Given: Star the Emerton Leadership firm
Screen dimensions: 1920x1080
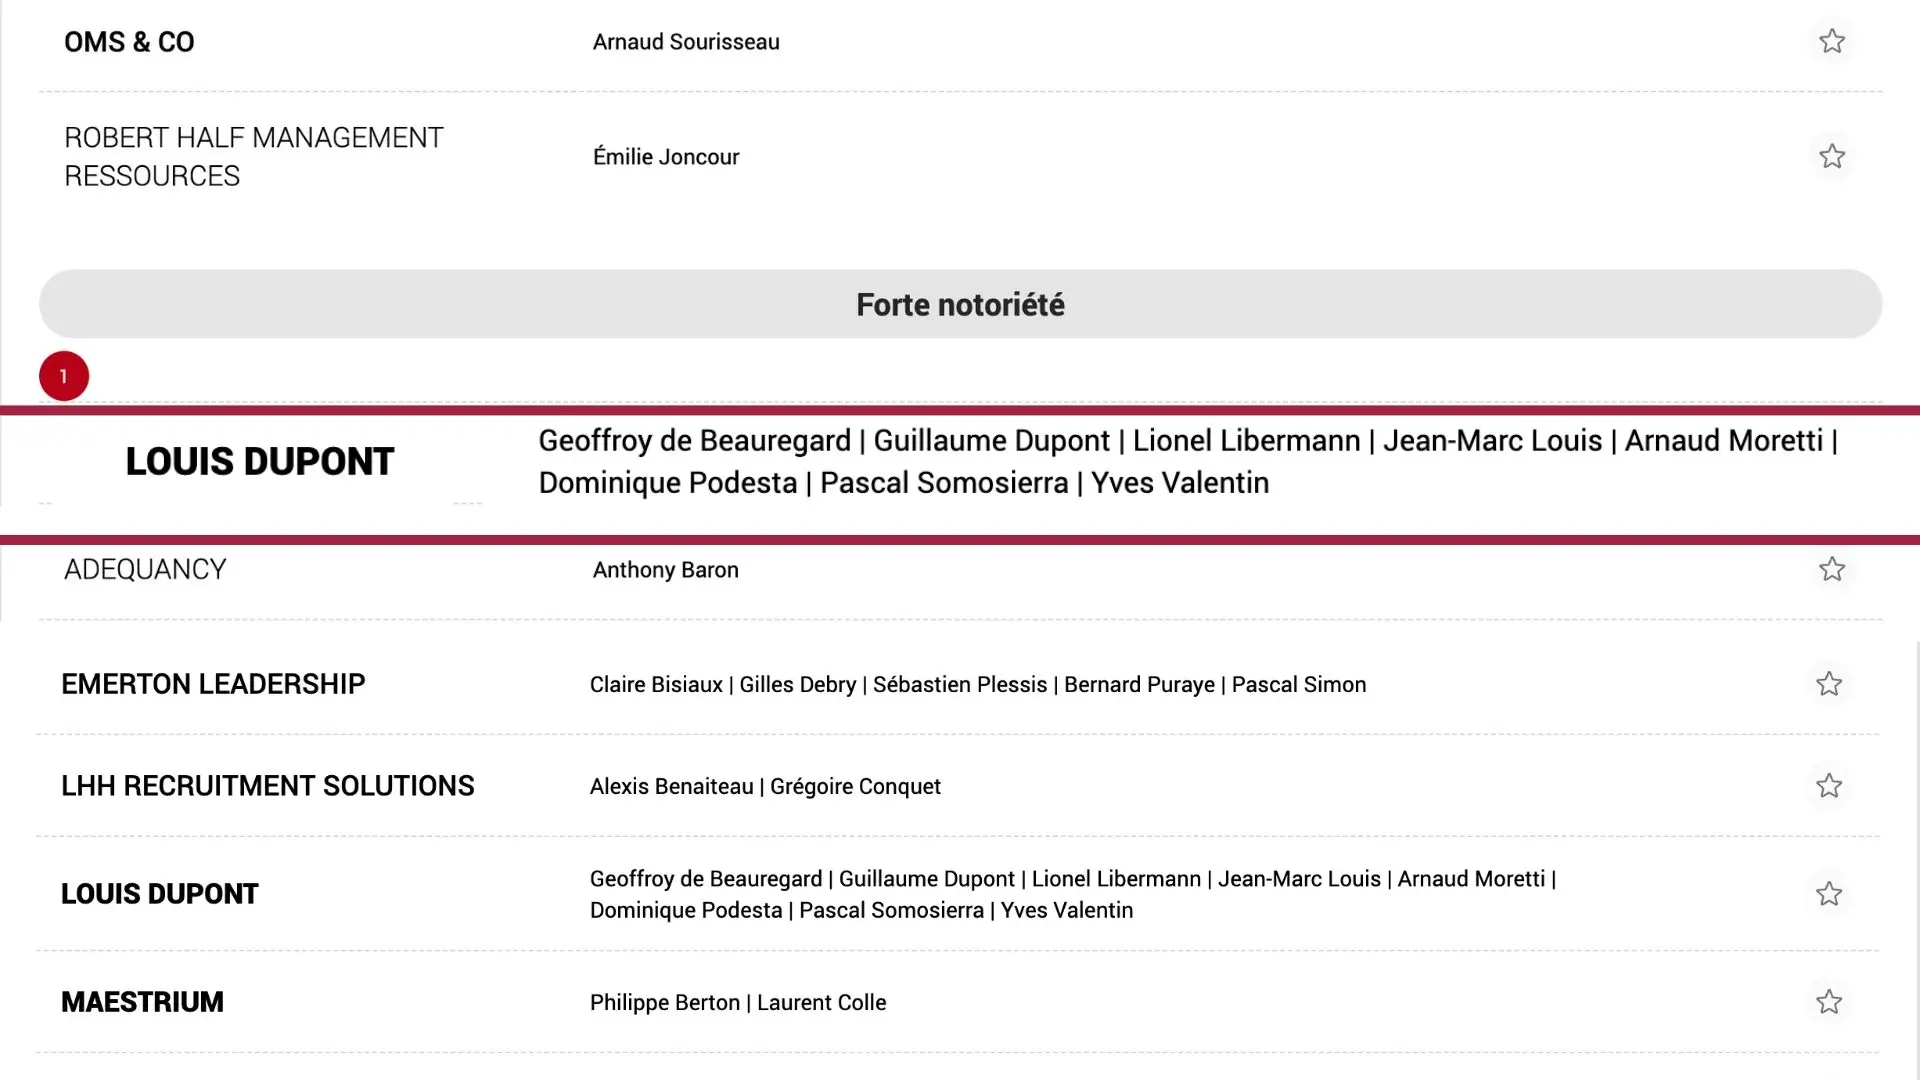Looking at the screenshot, I should tap(1828, 684).
